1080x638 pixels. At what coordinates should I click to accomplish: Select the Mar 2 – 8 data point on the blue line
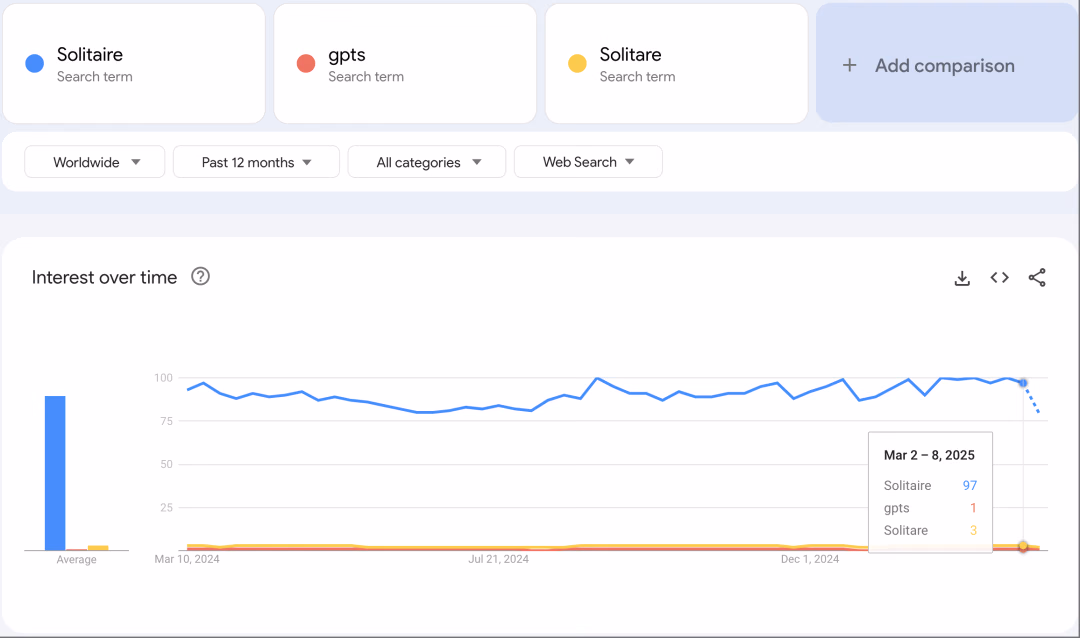tap(1023, 382)
